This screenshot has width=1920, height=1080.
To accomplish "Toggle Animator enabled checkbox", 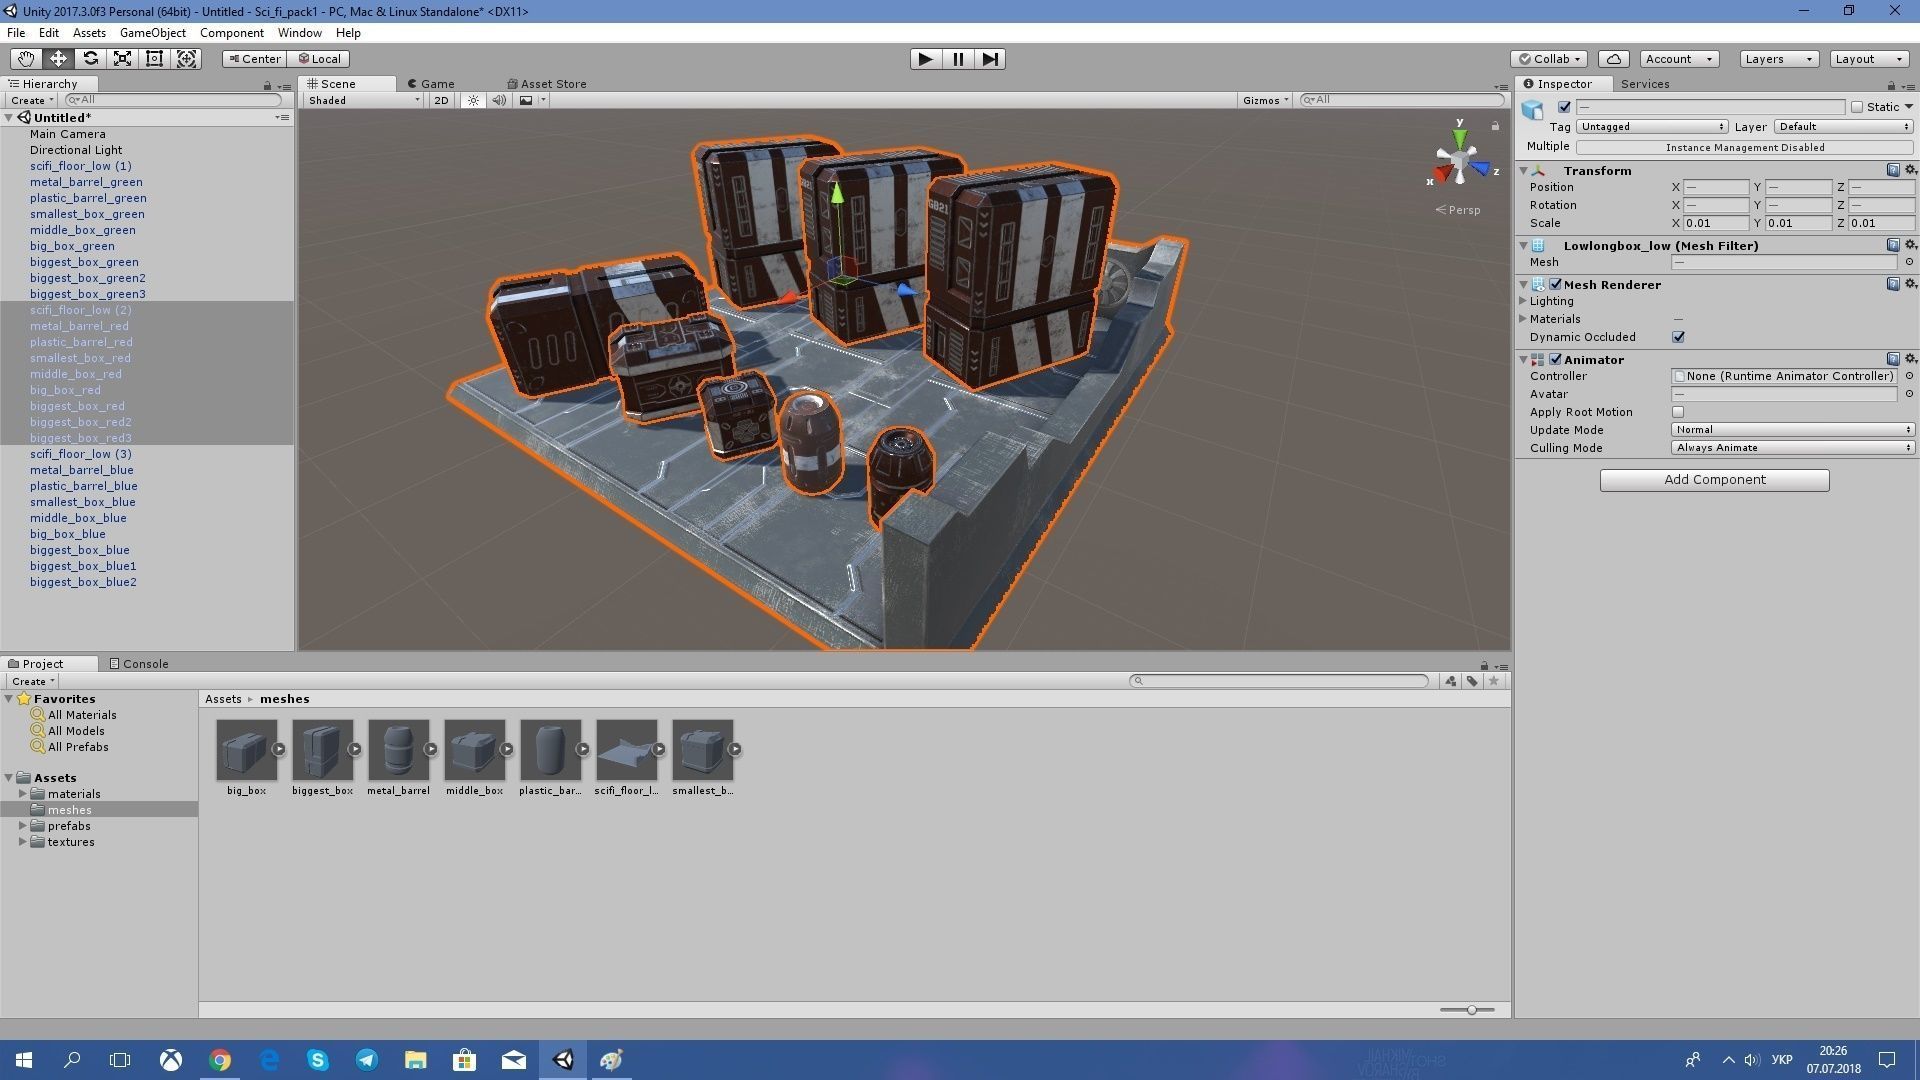I will pyautogui.click(x=1555, y=360).
